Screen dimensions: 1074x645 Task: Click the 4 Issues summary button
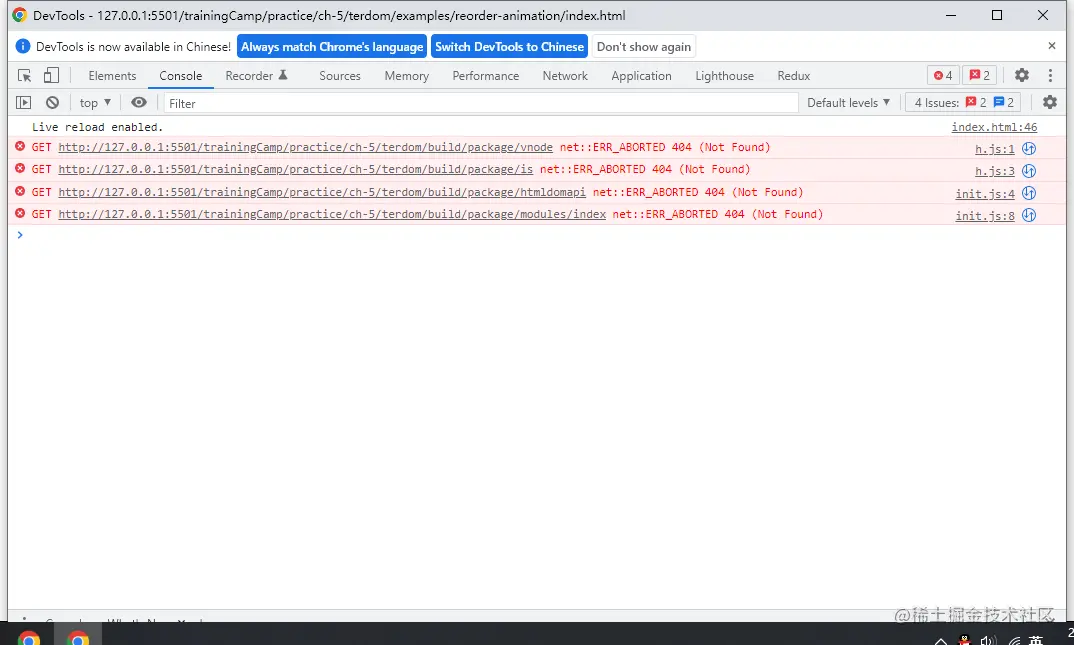click(x=963, y=103)
